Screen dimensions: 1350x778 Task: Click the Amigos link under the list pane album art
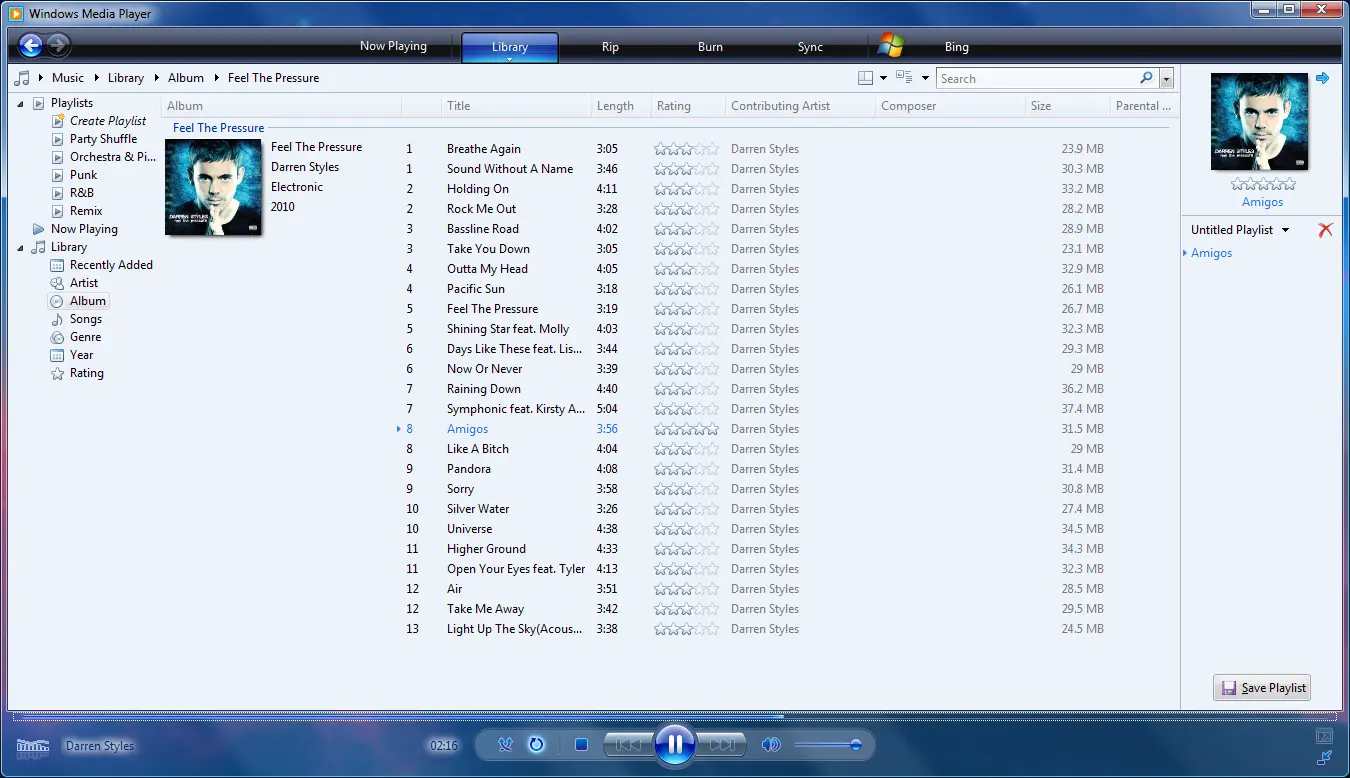[x=1262, y=202]
